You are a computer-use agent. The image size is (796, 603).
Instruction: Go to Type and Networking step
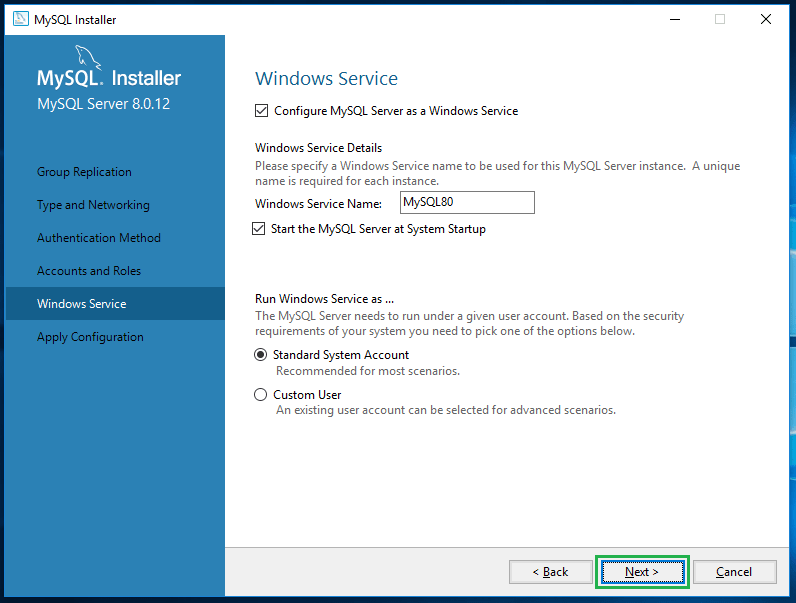click(93, 205)
